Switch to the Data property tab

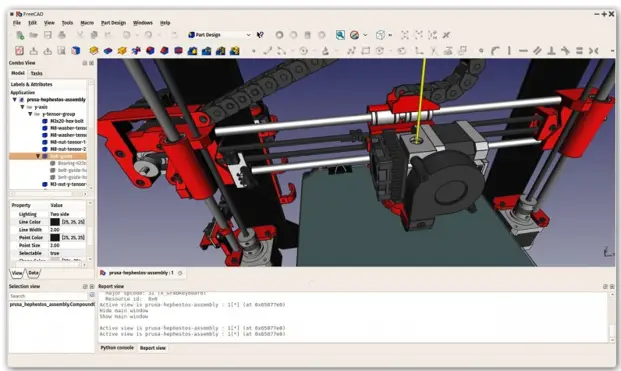(x=34, y=273)
